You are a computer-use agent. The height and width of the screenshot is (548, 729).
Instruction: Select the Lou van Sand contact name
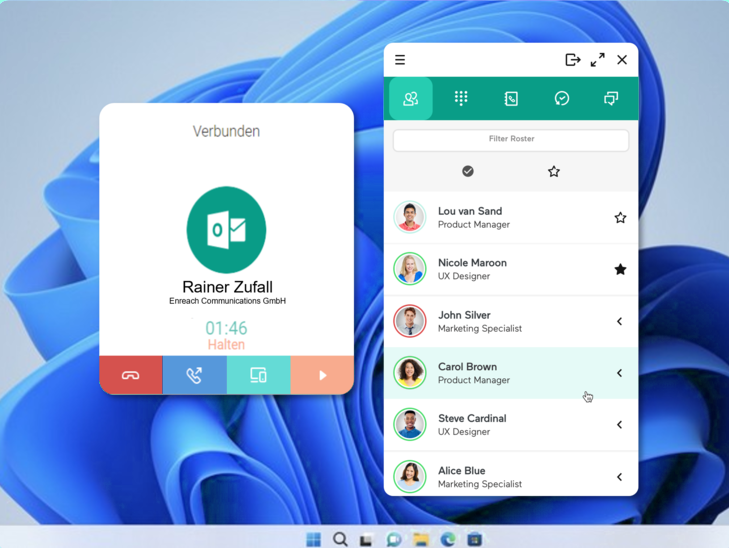pos(470,211)
